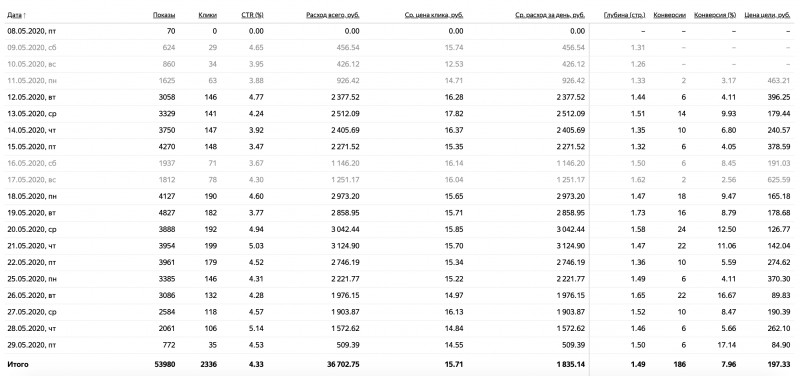Select the 20.05.2020, ср date cell
The height and width of the screenshot is (376, 800).
pos(32,229)
